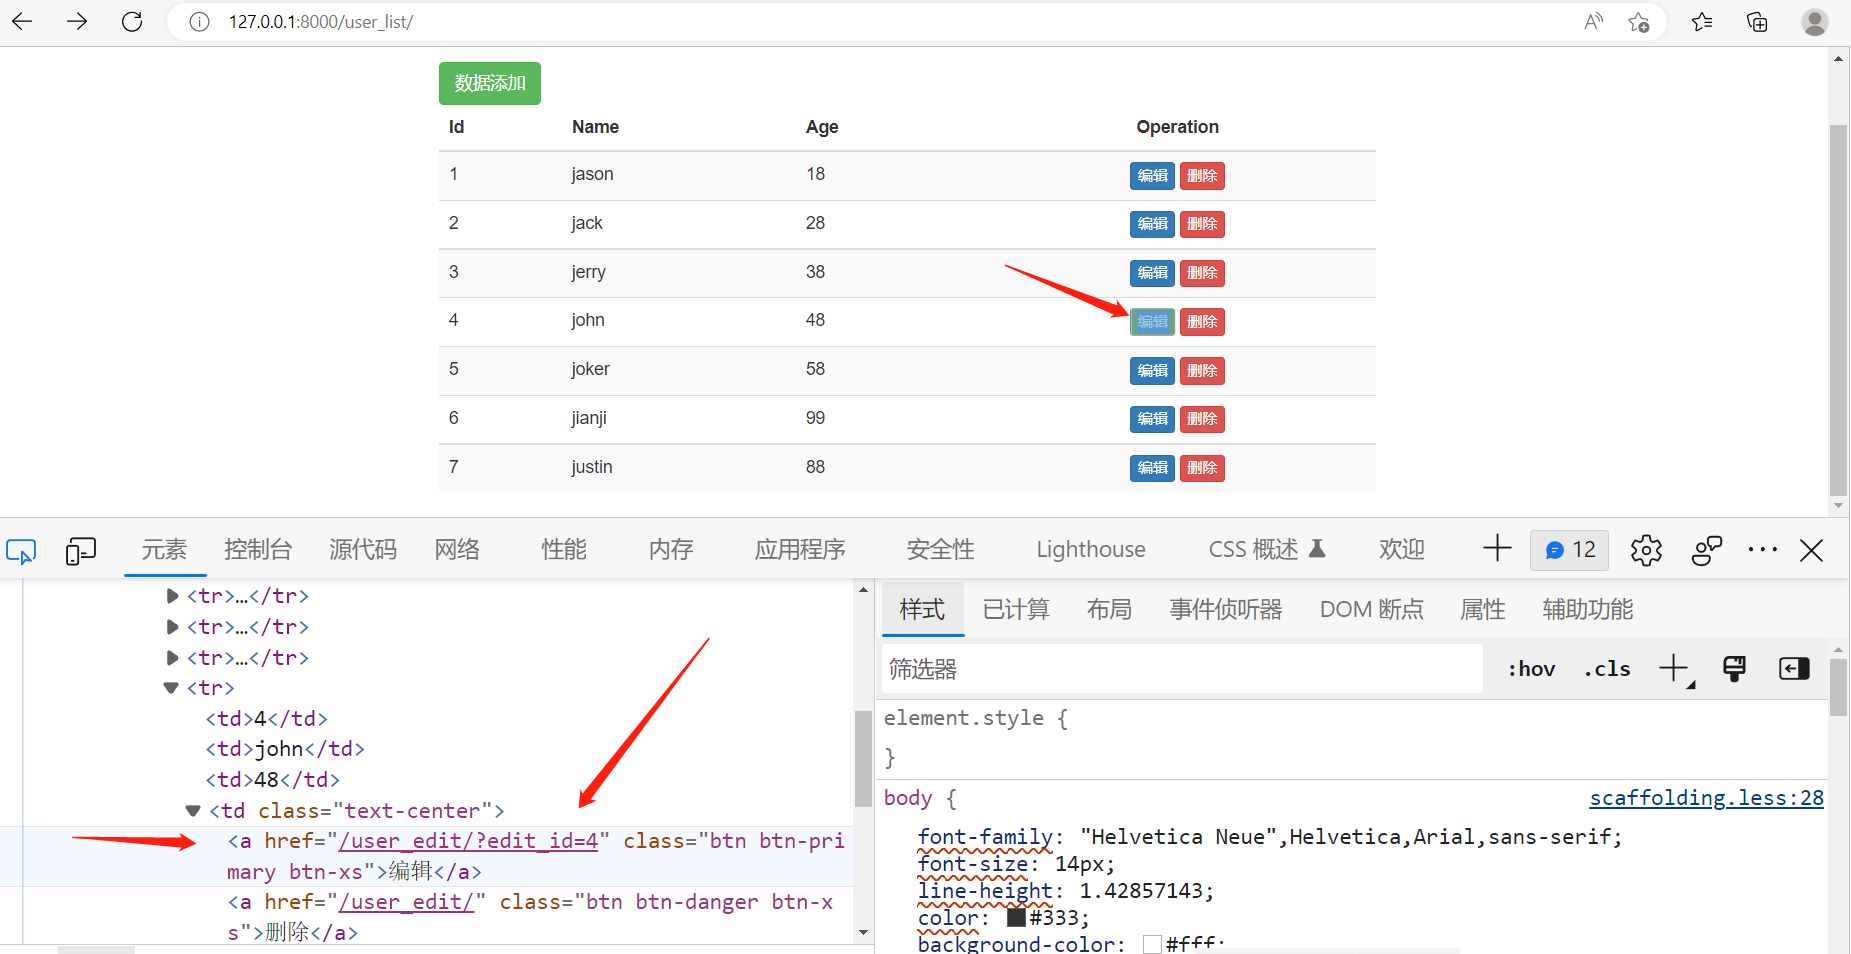Select the <td>john</td> DOM node
Image resolution: width=1851 pixels, height=954 pixels.
tap(285, 749)
